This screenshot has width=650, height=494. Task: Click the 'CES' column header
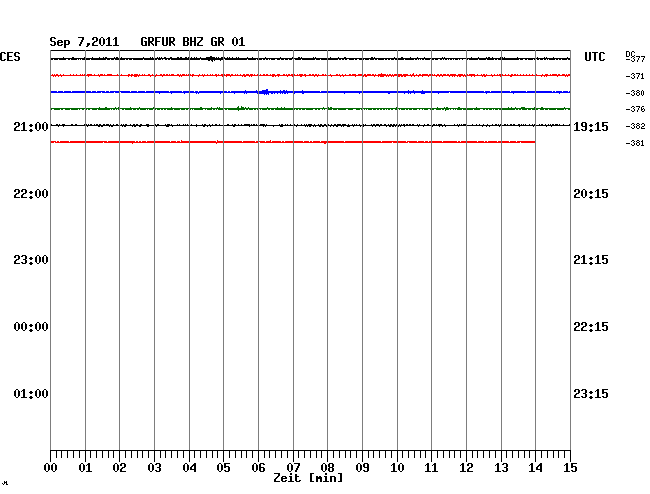[x=10, y=57]
